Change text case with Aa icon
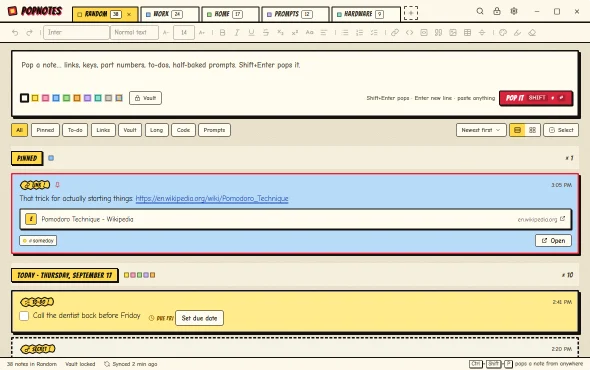 click(x=309, y=33)
